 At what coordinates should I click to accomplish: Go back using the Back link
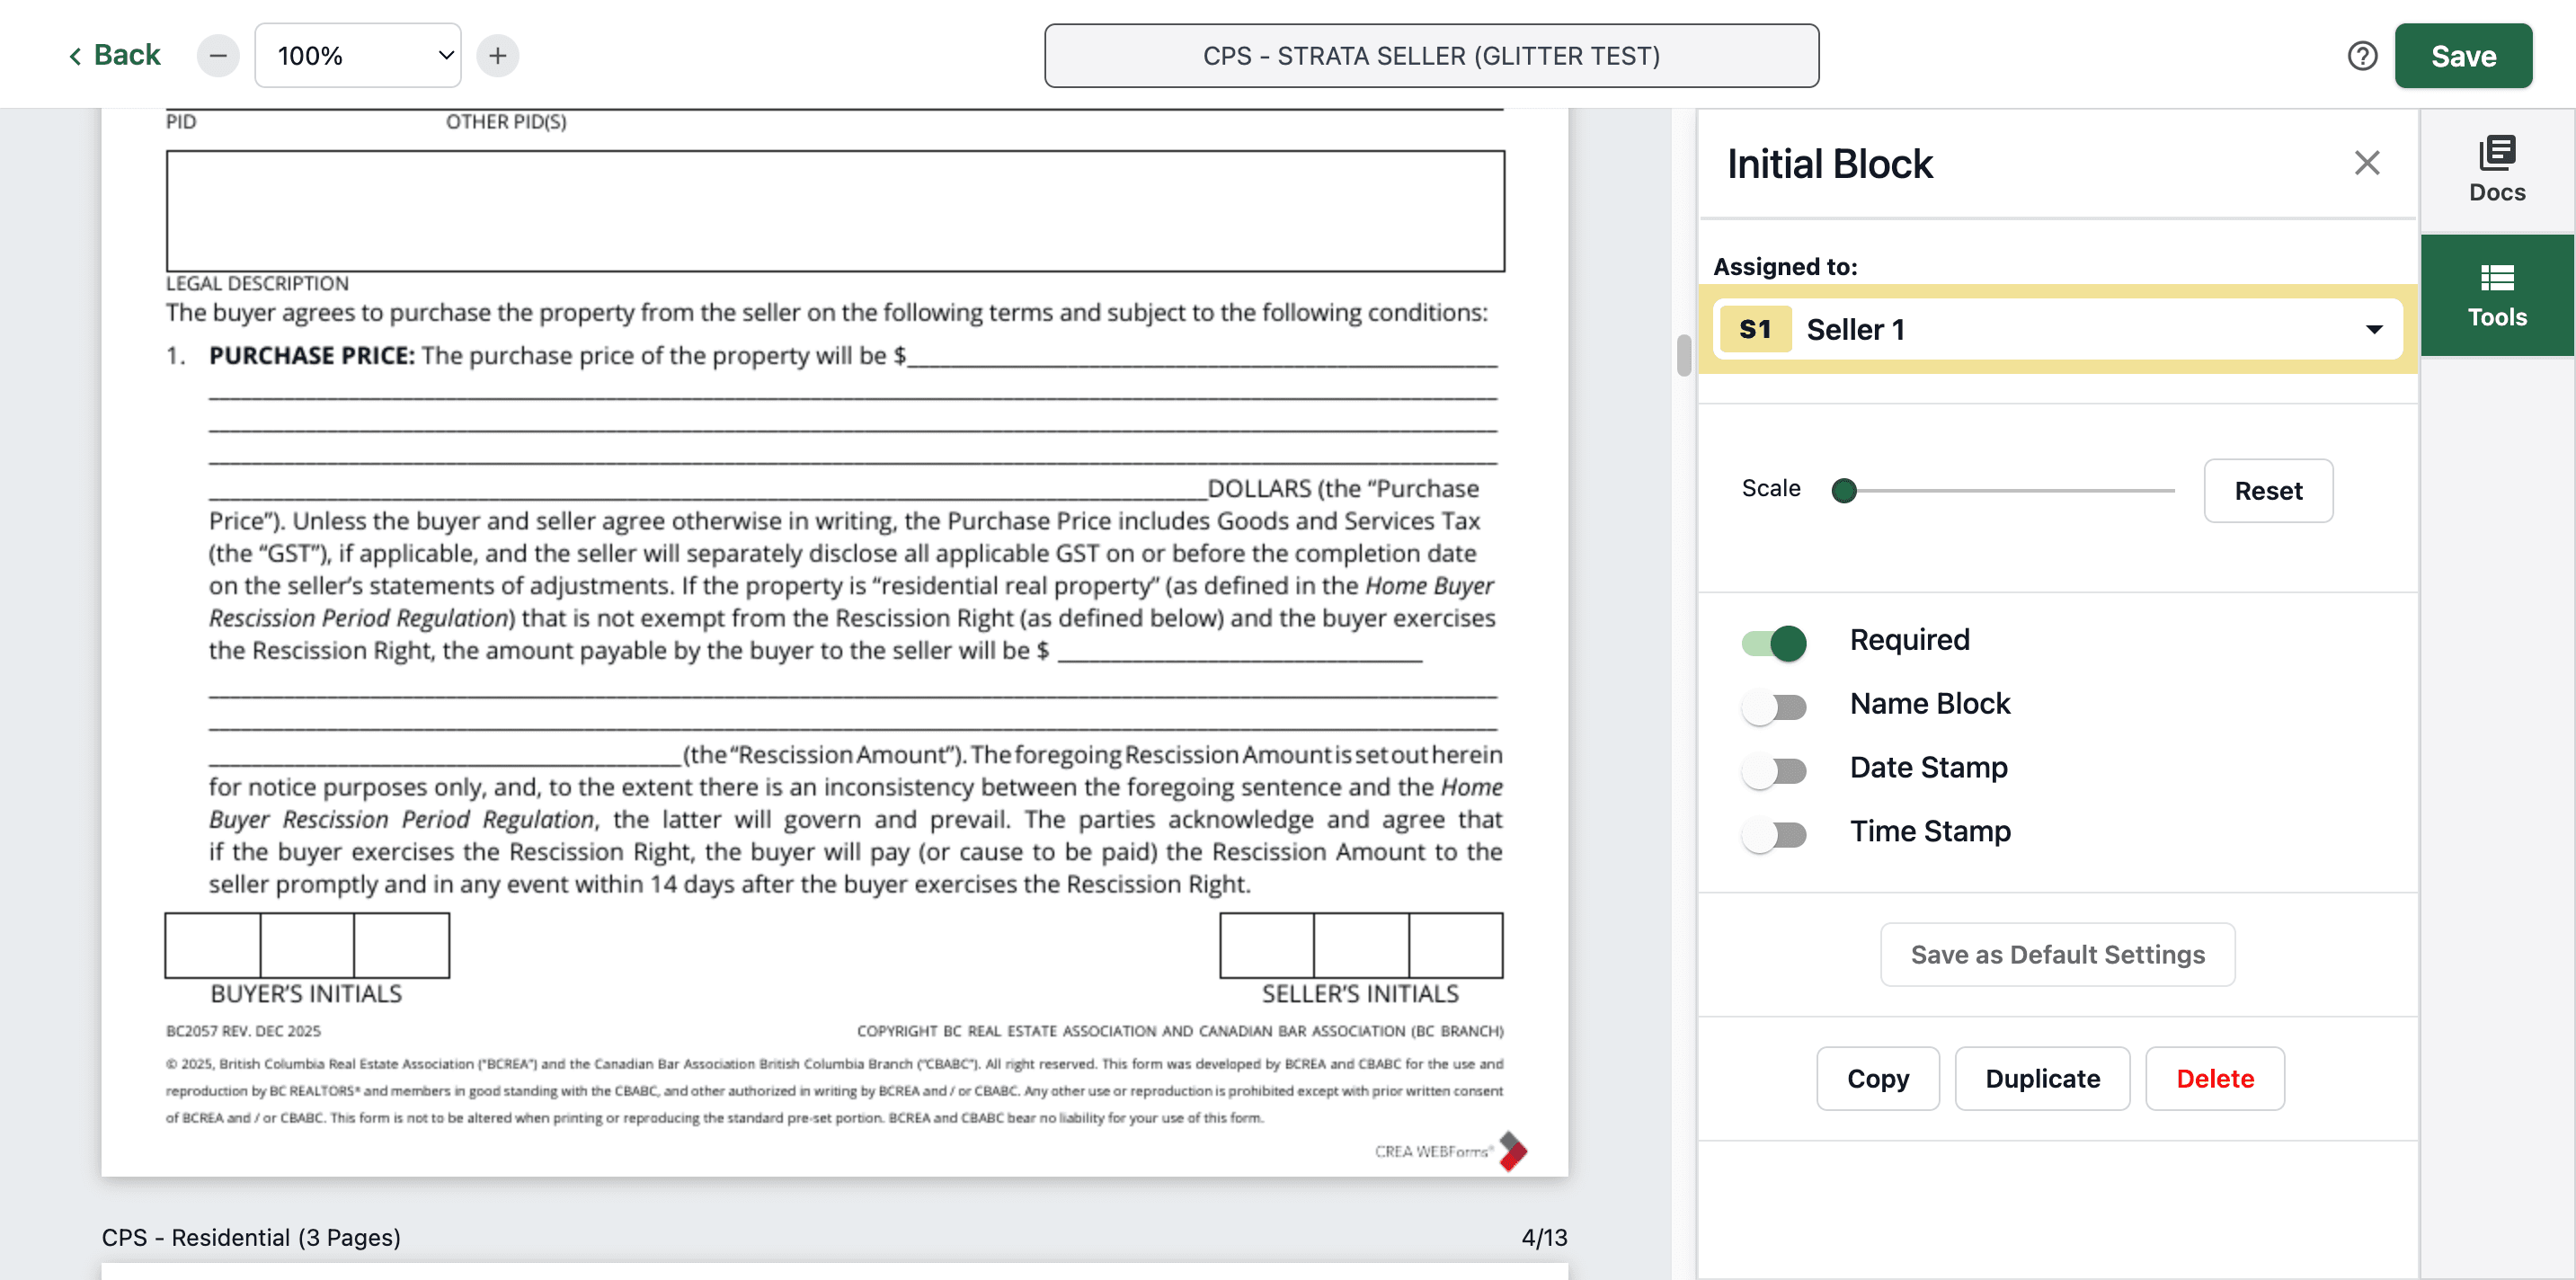point(115,55)
